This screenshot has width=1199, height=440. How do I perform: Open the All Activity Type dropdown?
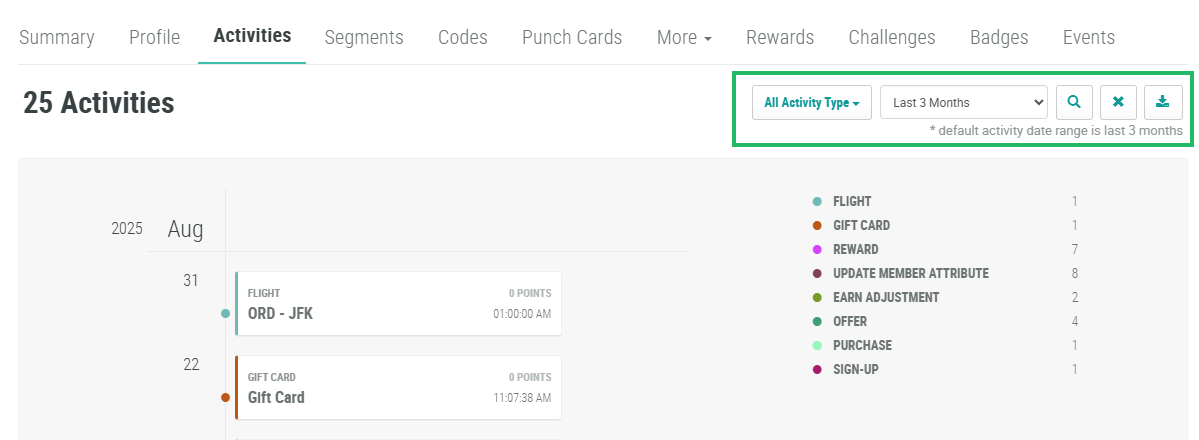tap(811, 102)
